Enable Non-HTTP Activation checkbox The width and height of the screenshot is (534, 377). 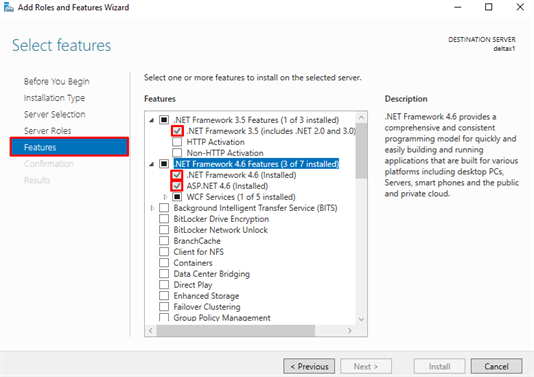(x=177, y=153)
